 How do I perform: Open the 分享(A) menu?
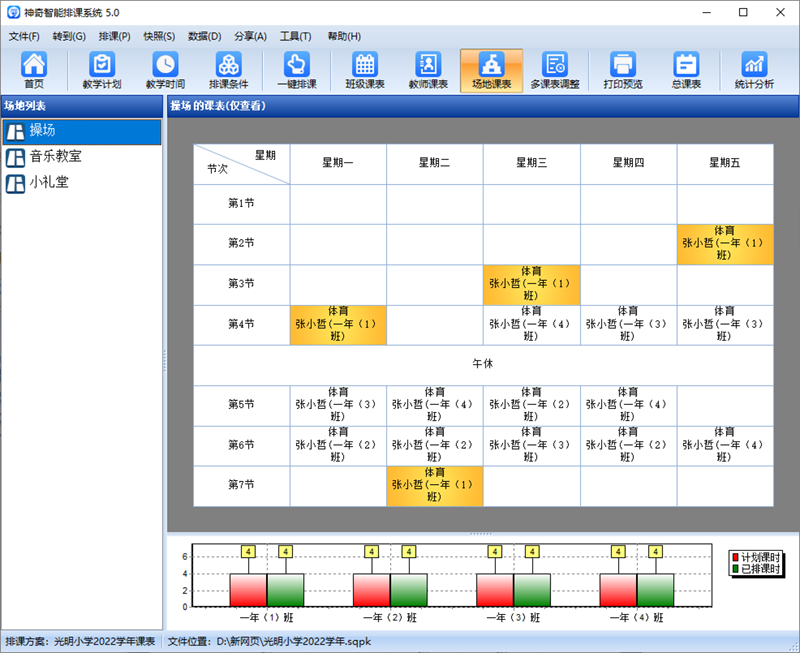[x=250, y=36]
